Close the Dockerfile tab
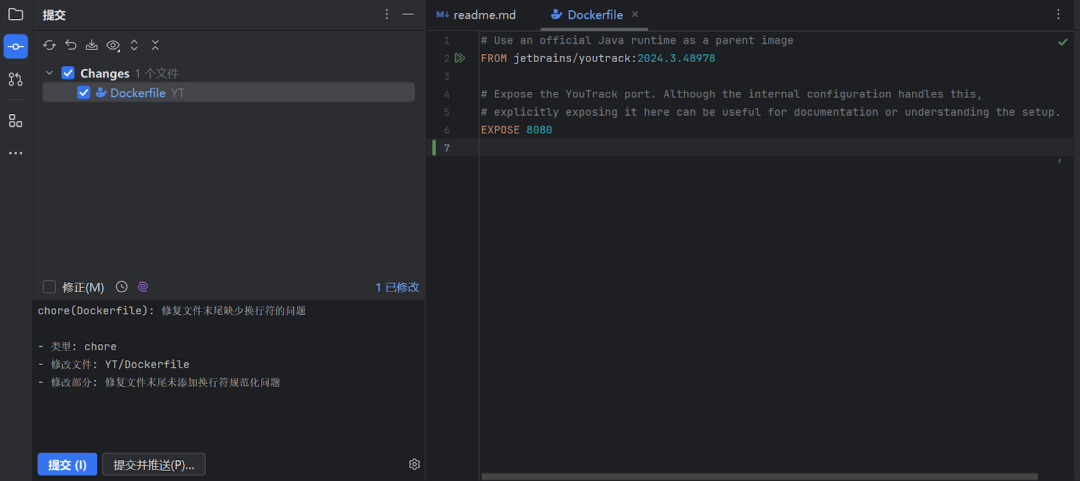1080x481 pixels. [635, 14]
